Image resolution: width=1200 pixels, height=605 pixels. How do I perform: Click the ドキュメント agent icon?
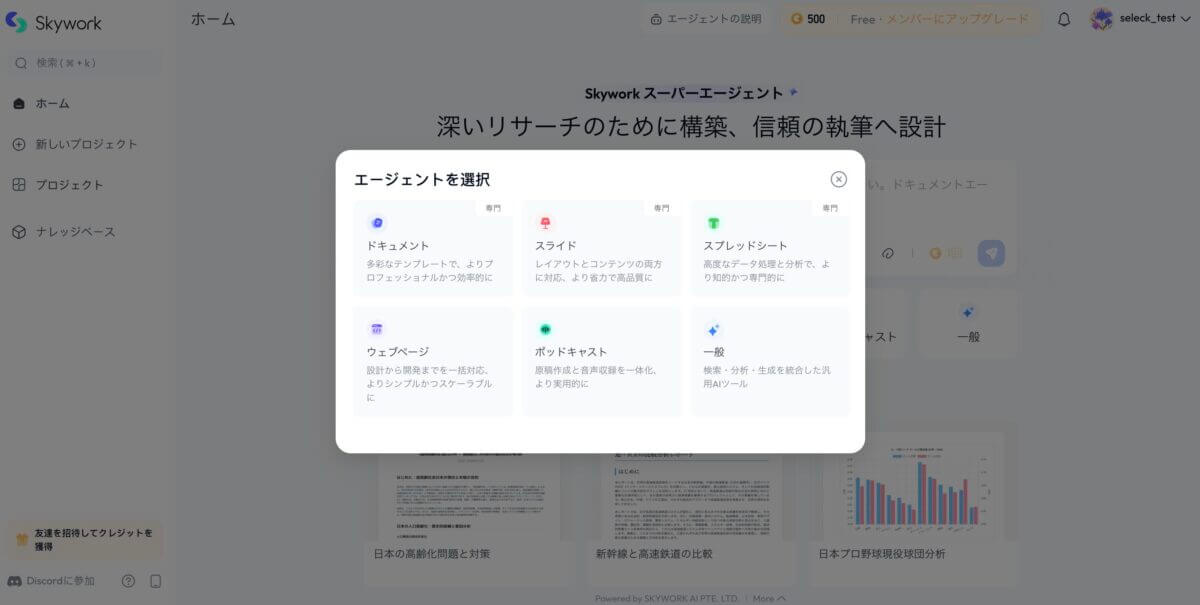tap(377, 223)
